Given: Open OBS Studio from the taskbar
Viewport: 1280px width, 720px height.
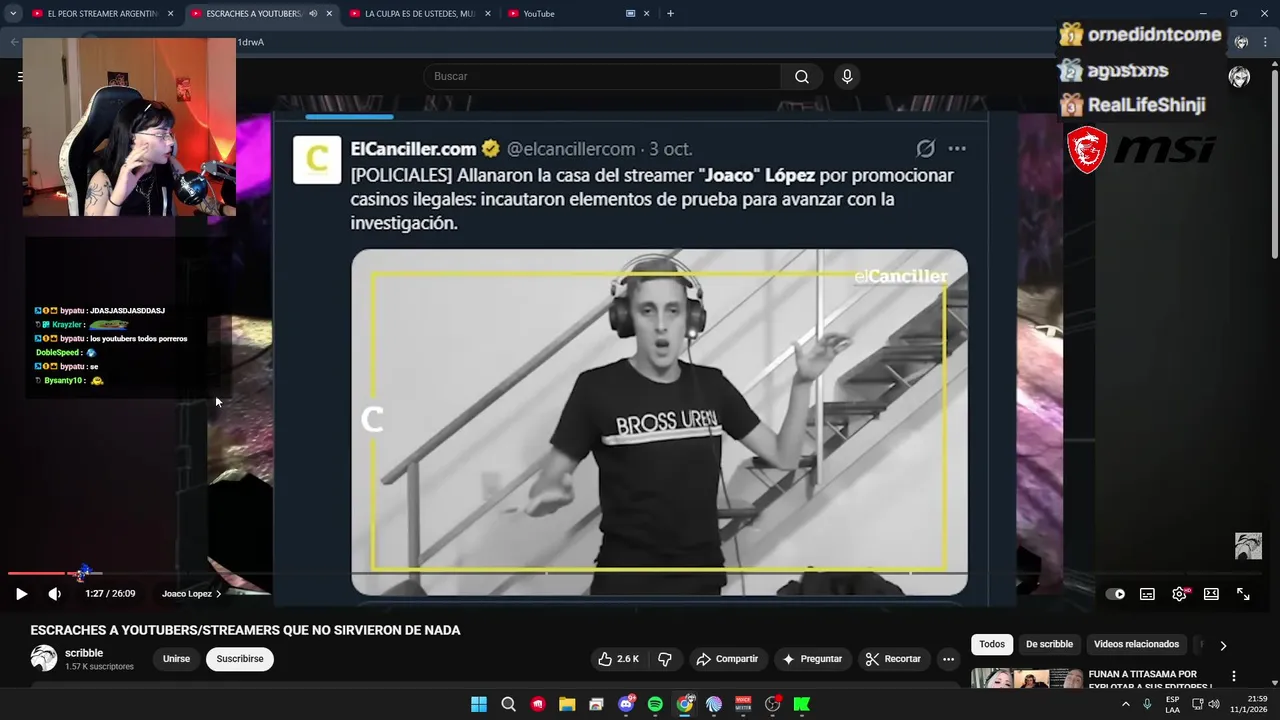Looking at the screenshot, I should [773, 704].
